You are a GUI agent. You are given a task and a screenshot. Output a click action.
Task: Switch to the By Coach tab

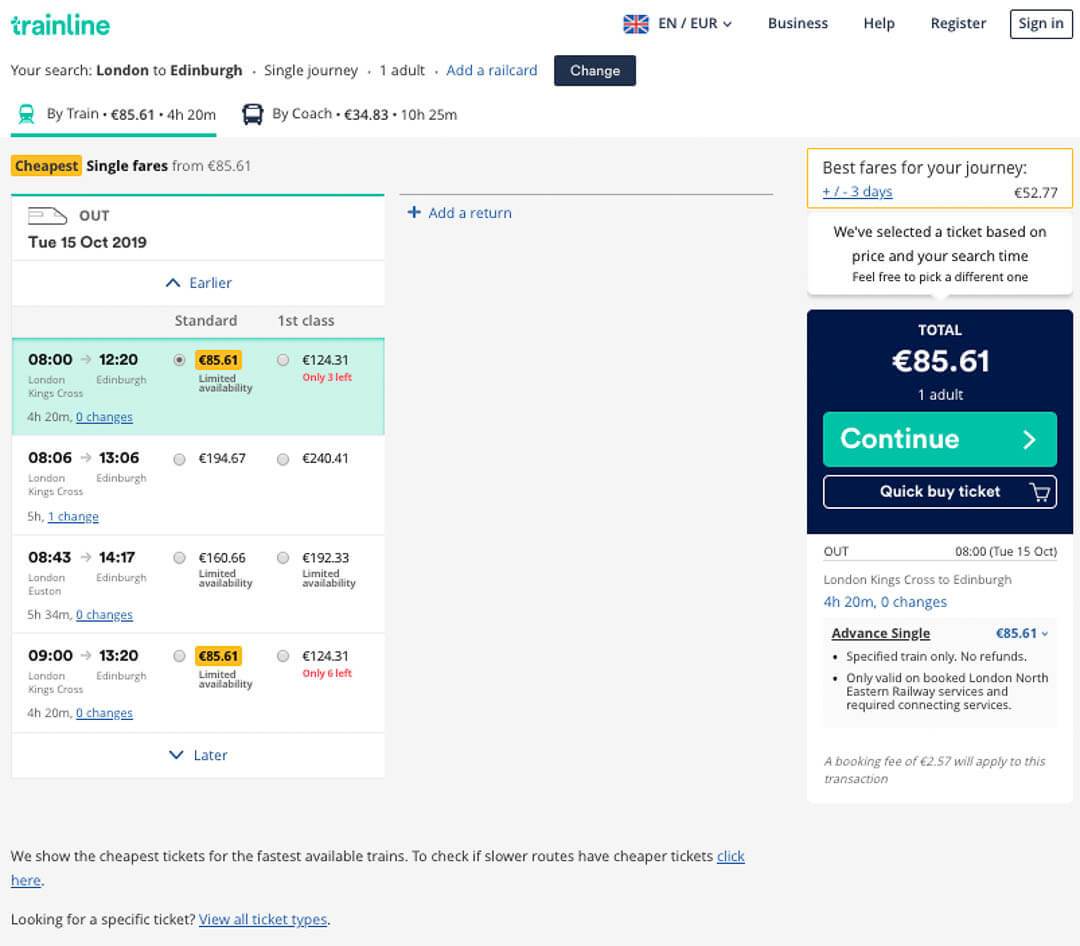coord(350,114)
